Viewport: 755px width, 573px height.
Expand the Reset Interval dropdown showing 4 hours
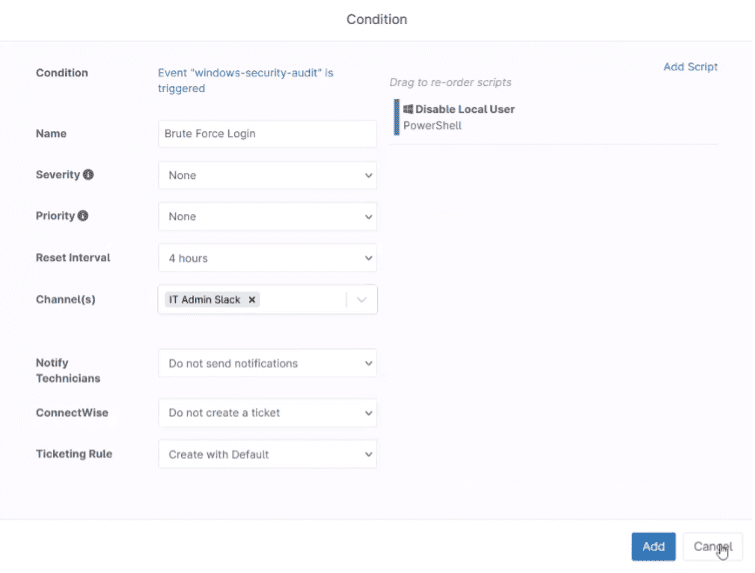(268, 258)
